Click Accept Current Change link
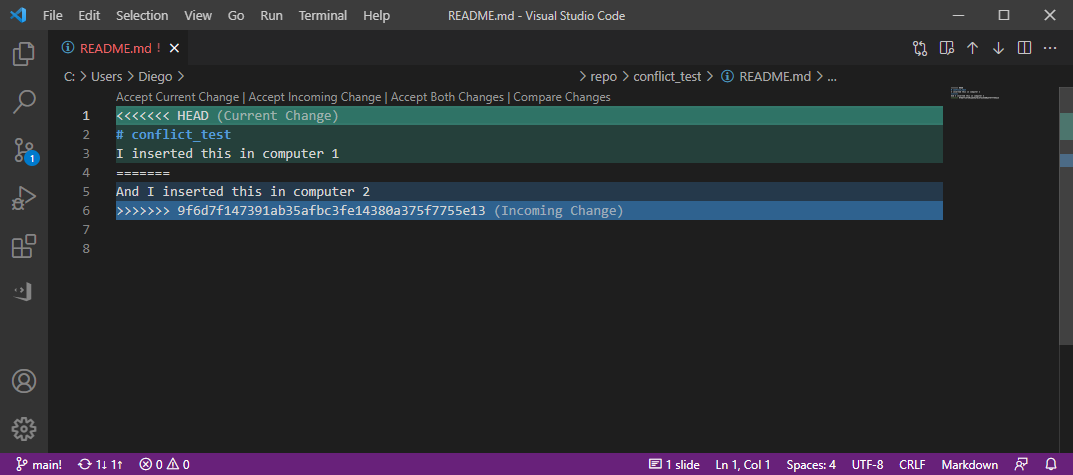The width and height of the screenshot is (1073, 475). pos(177,97)
